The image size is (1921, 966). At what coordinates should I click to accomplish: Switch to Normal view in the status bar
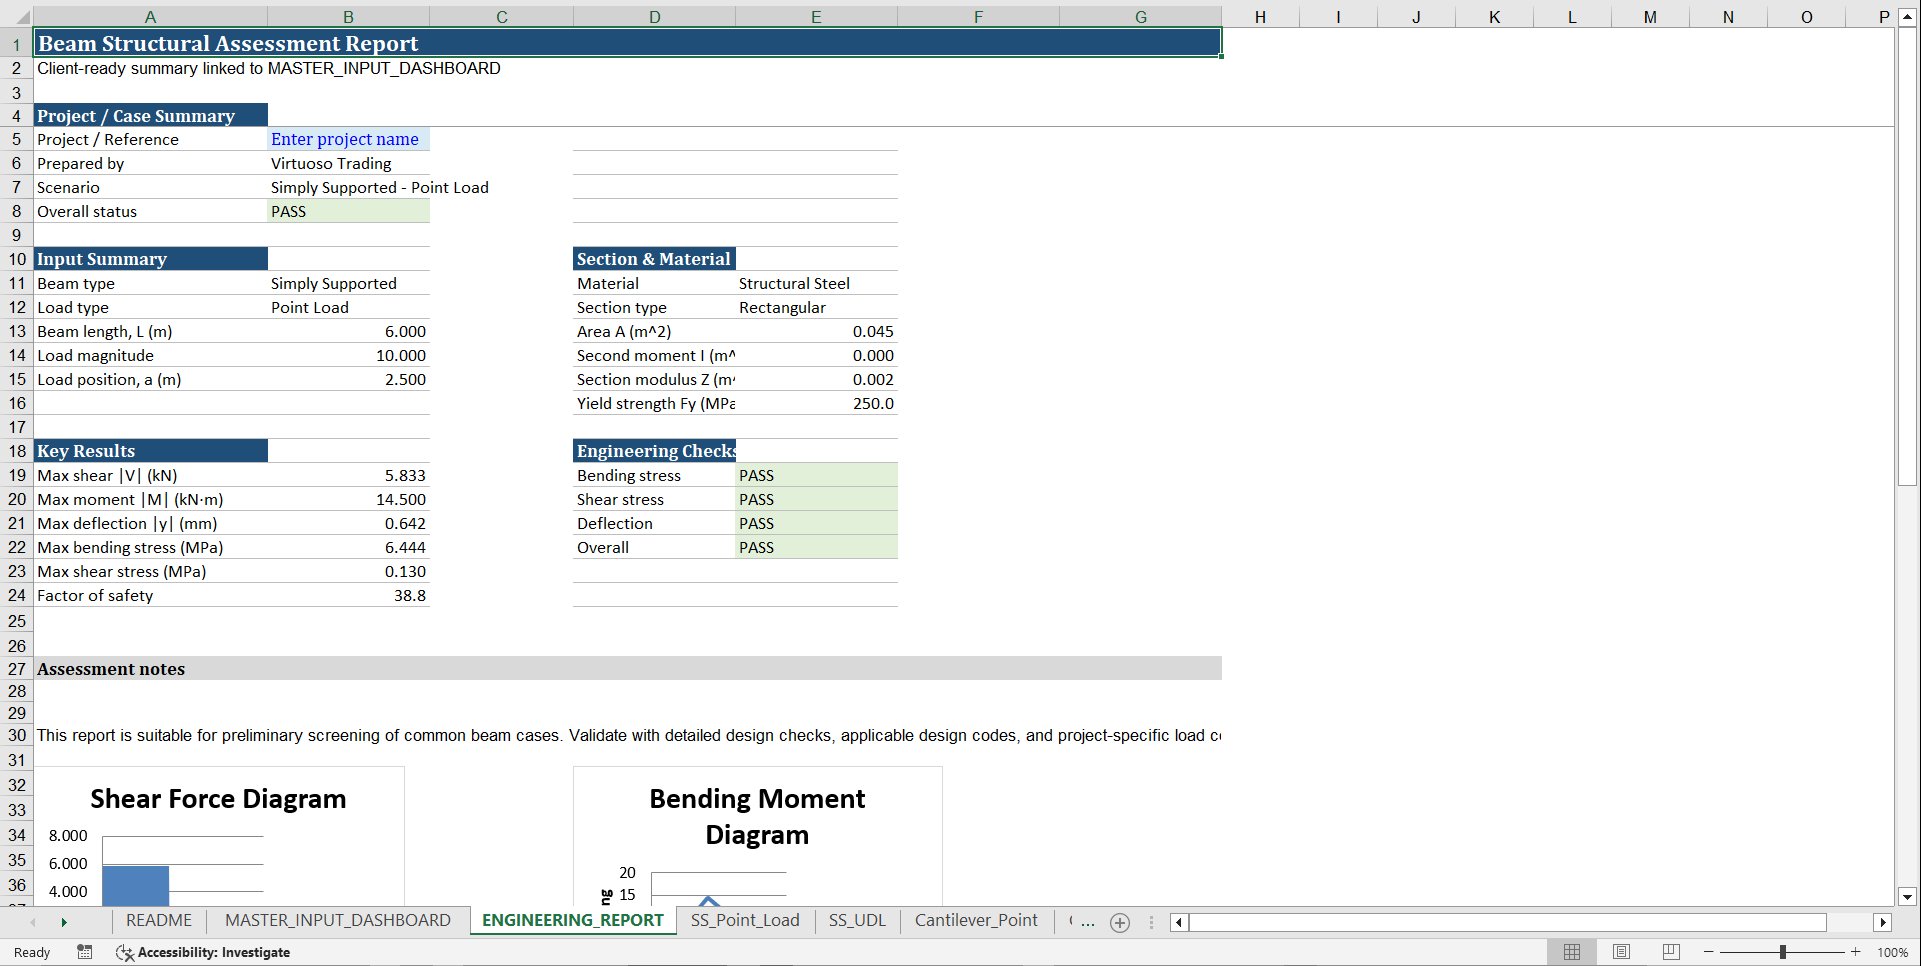tap(1571, 952)
